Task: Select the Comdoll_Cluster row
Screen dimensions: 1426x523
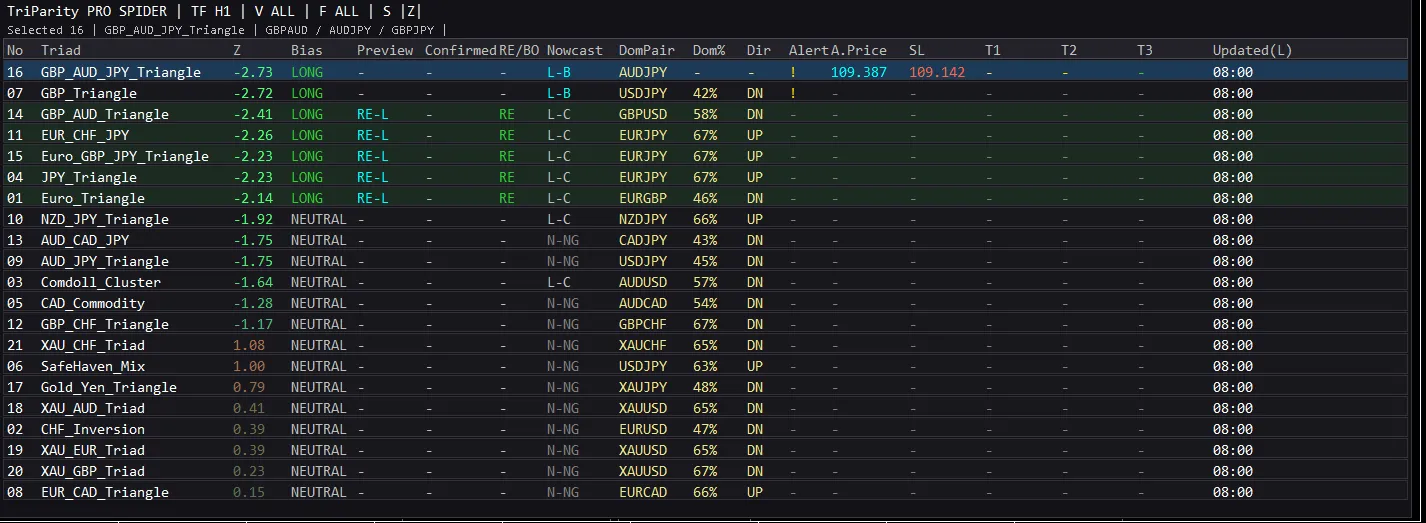Action: click(704, 282)
